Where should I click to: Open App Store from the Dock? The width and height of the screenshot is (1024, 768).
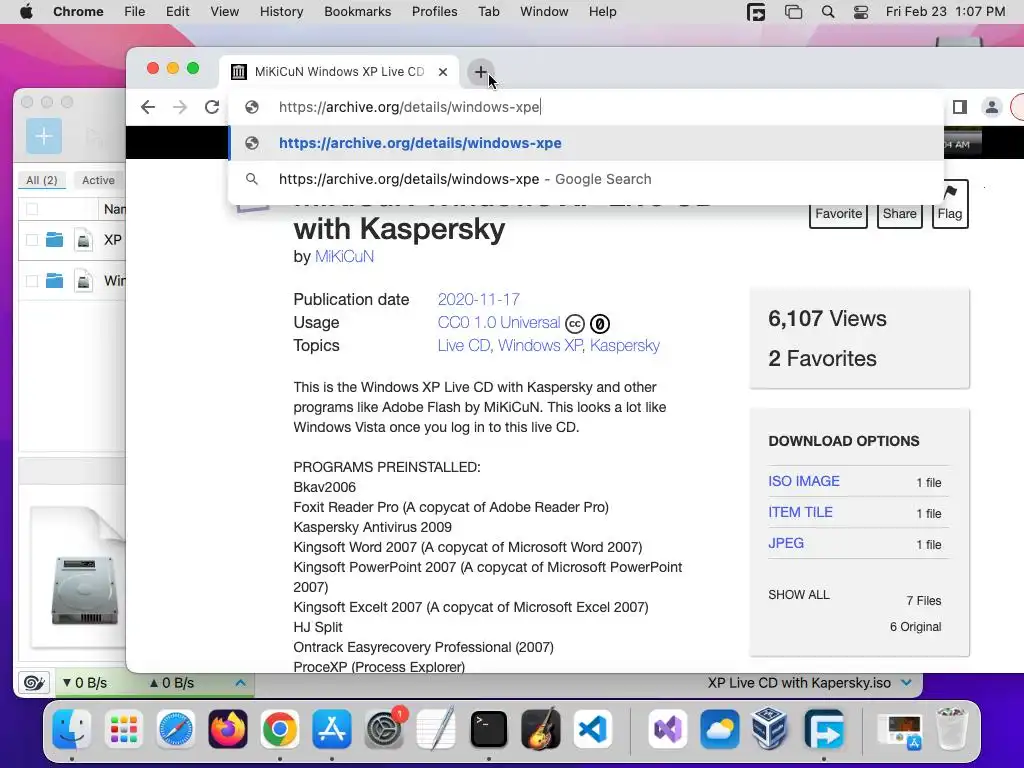click(x=332, y=729)
